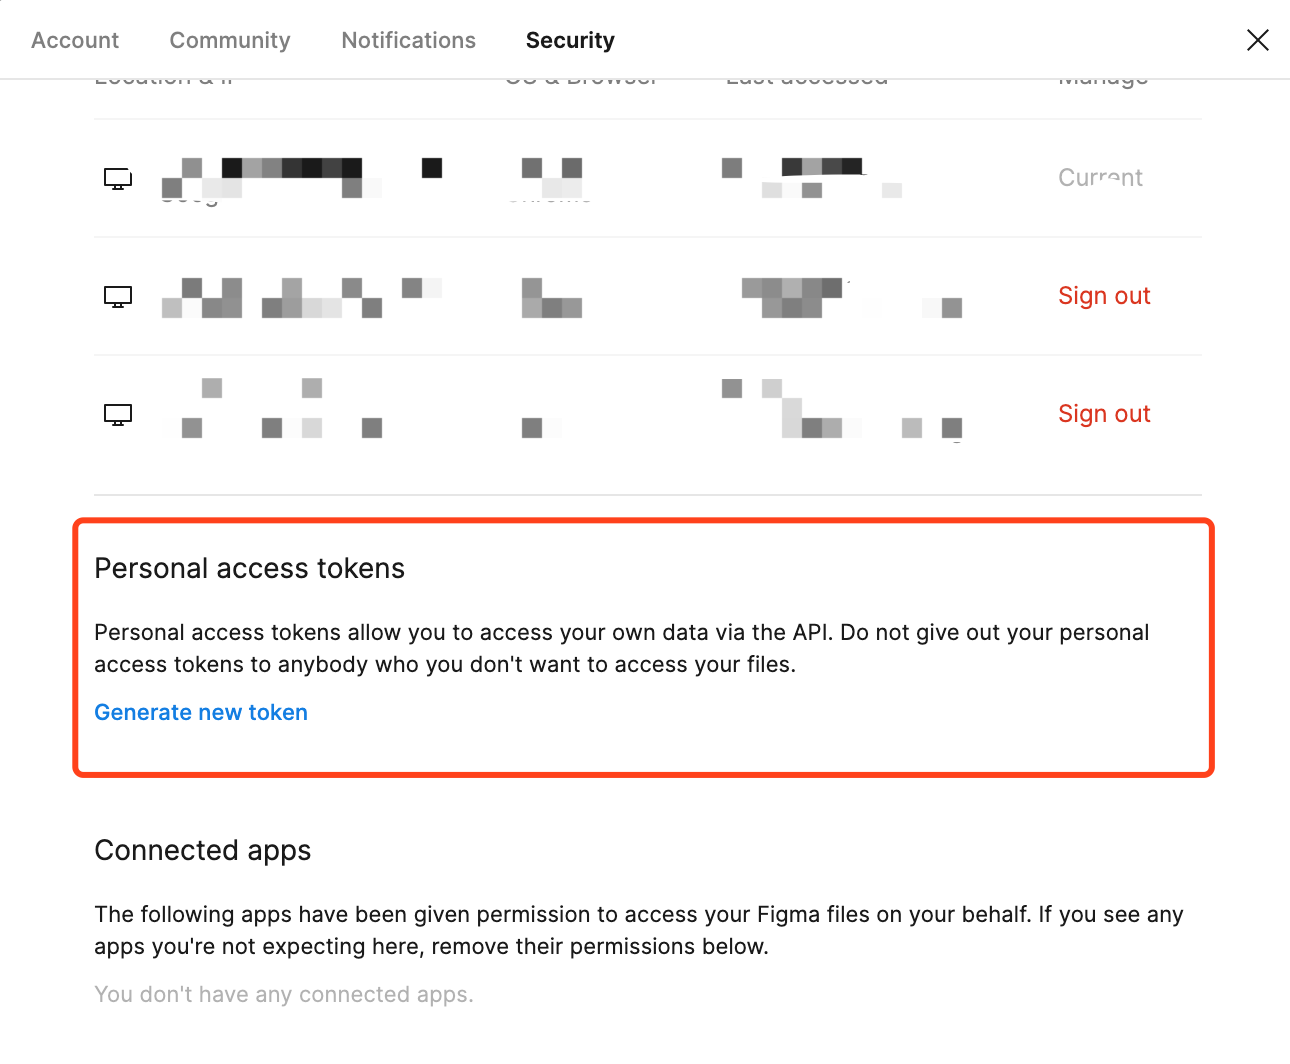Click the Current label in the first session row
This screenshot has height=1064, width=1290.
click(1100, 178)
